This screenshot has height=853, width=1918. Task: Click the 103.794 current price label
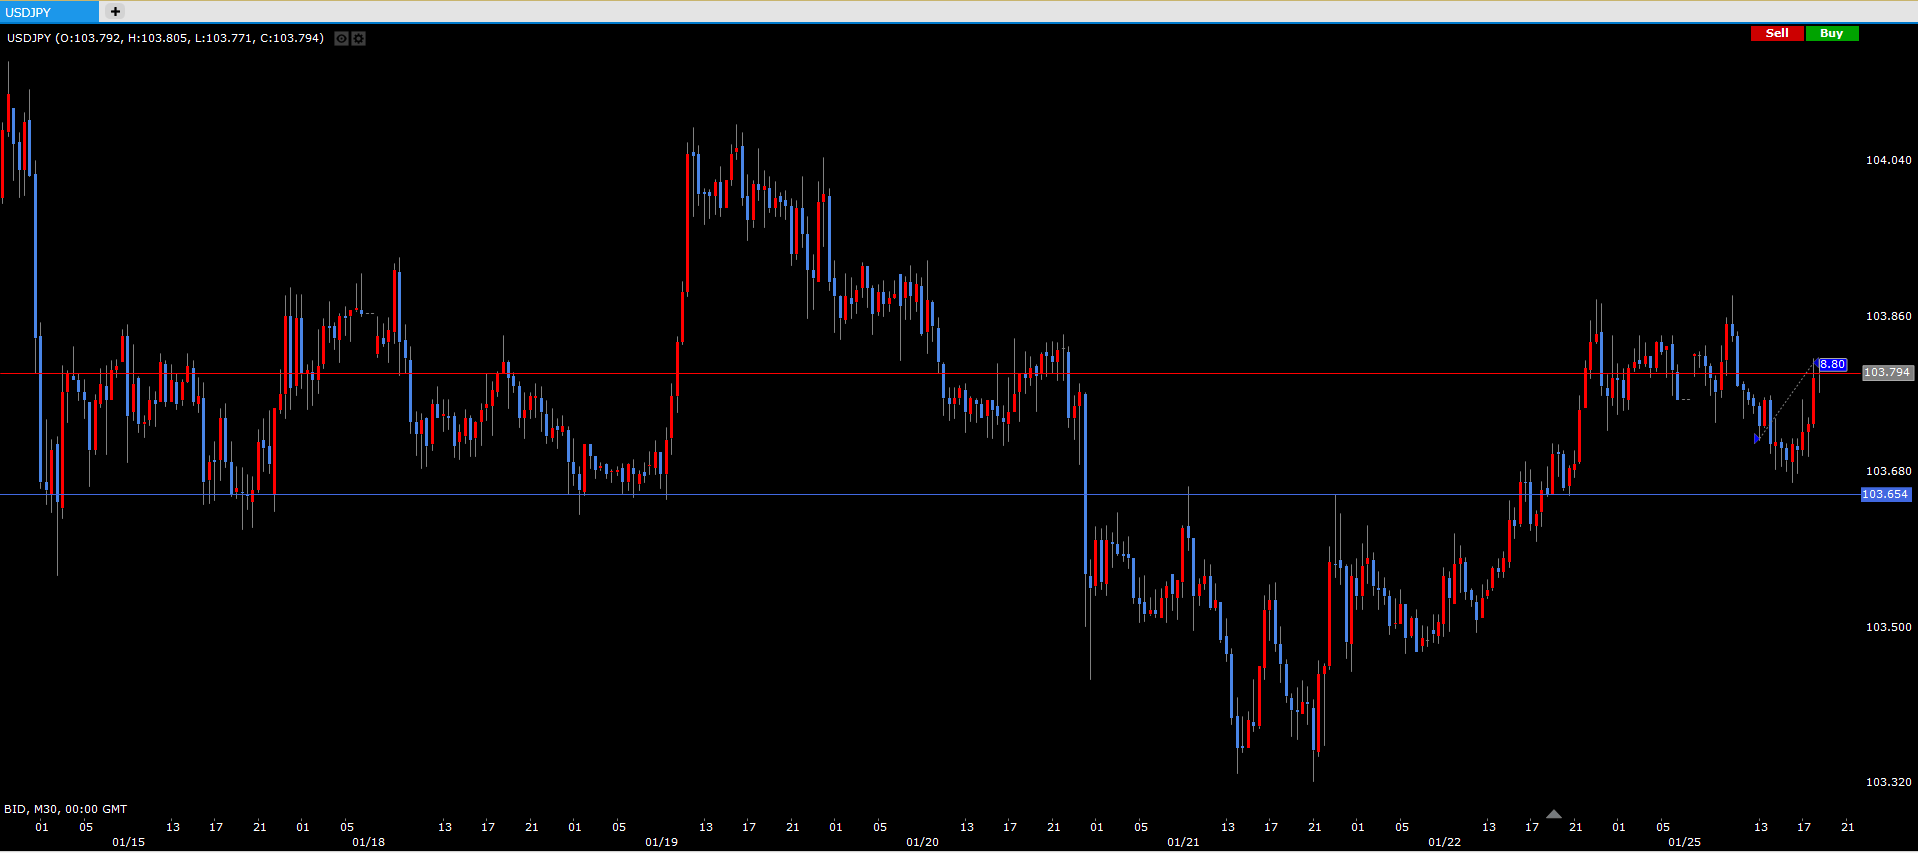[1887, 372]
